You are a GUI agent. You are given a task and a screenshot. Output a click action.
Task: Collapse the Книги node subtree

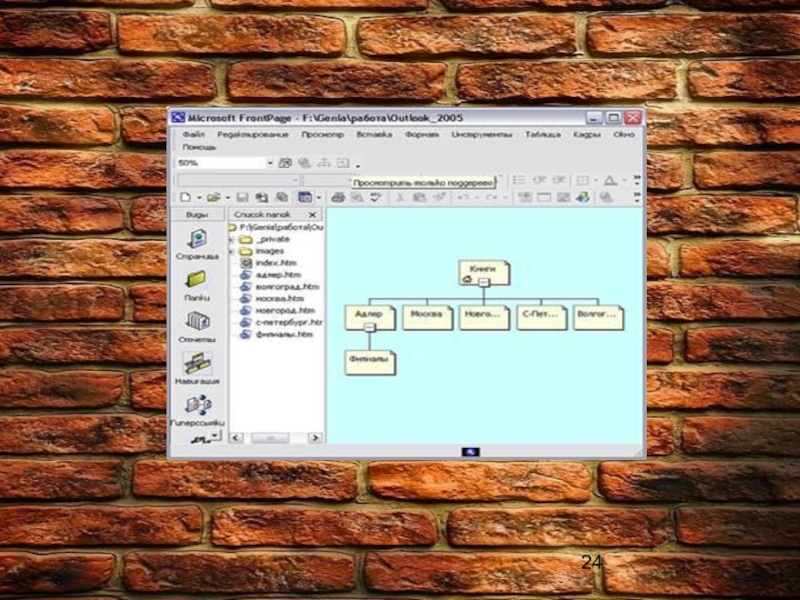(x=484, y=282)
